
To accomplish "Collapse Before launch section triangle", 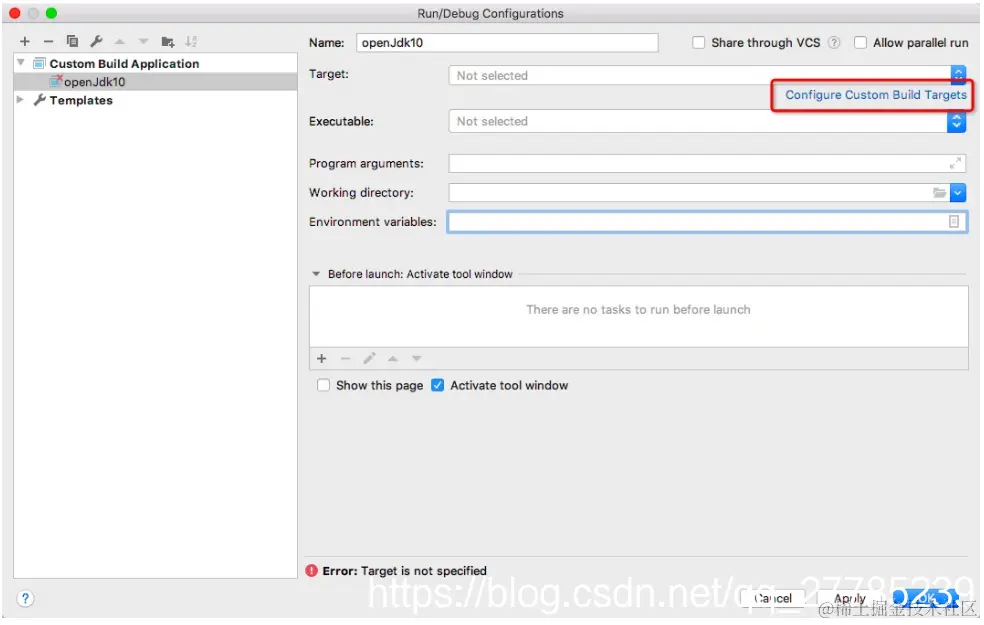I will pyautogui.click(x=316, y=274).
